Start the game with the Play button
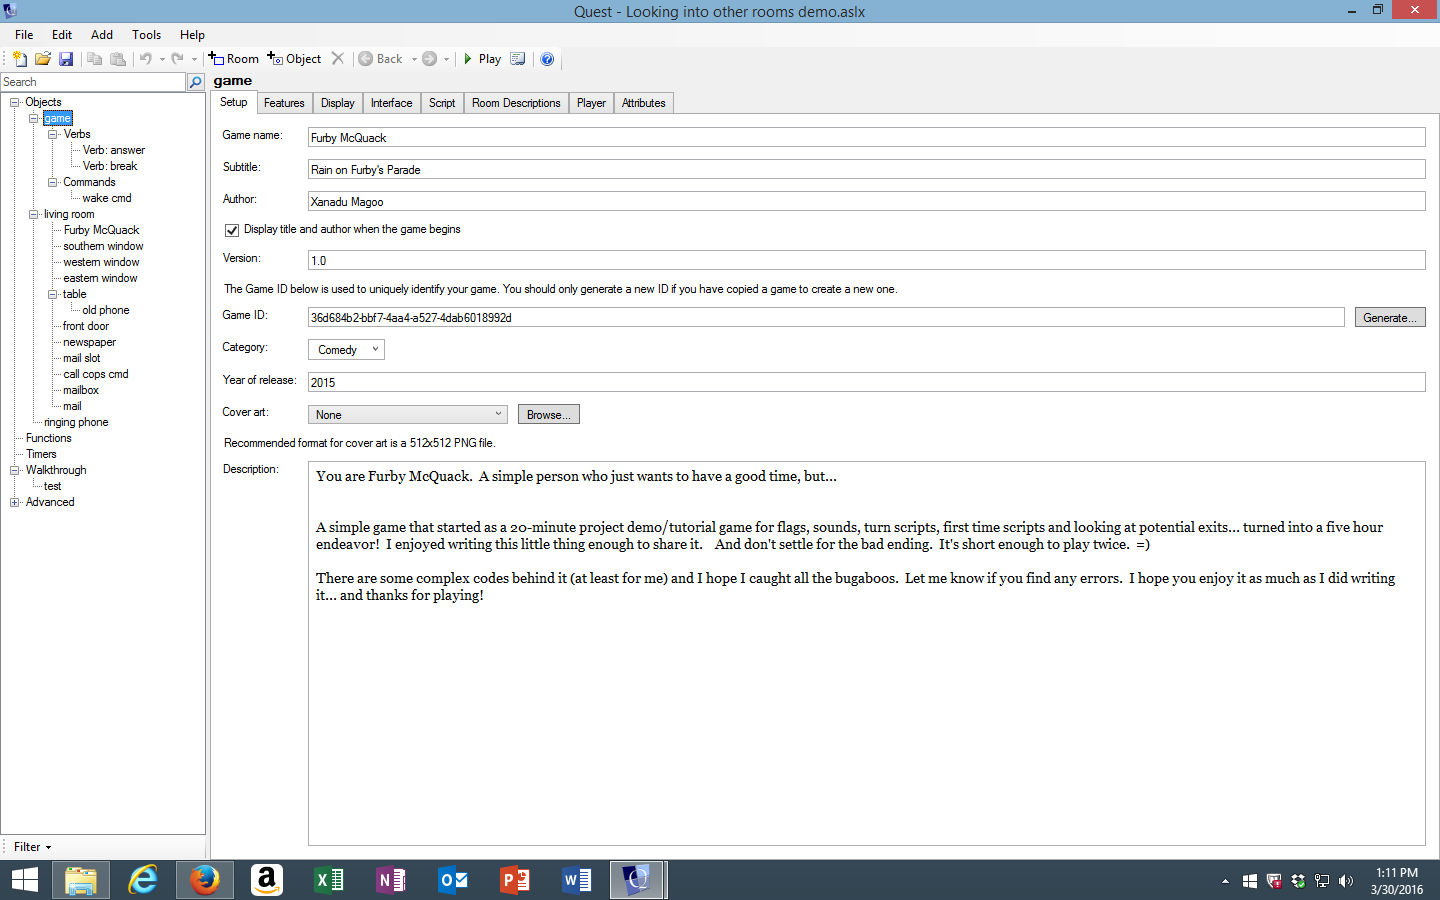 [481, 58]
